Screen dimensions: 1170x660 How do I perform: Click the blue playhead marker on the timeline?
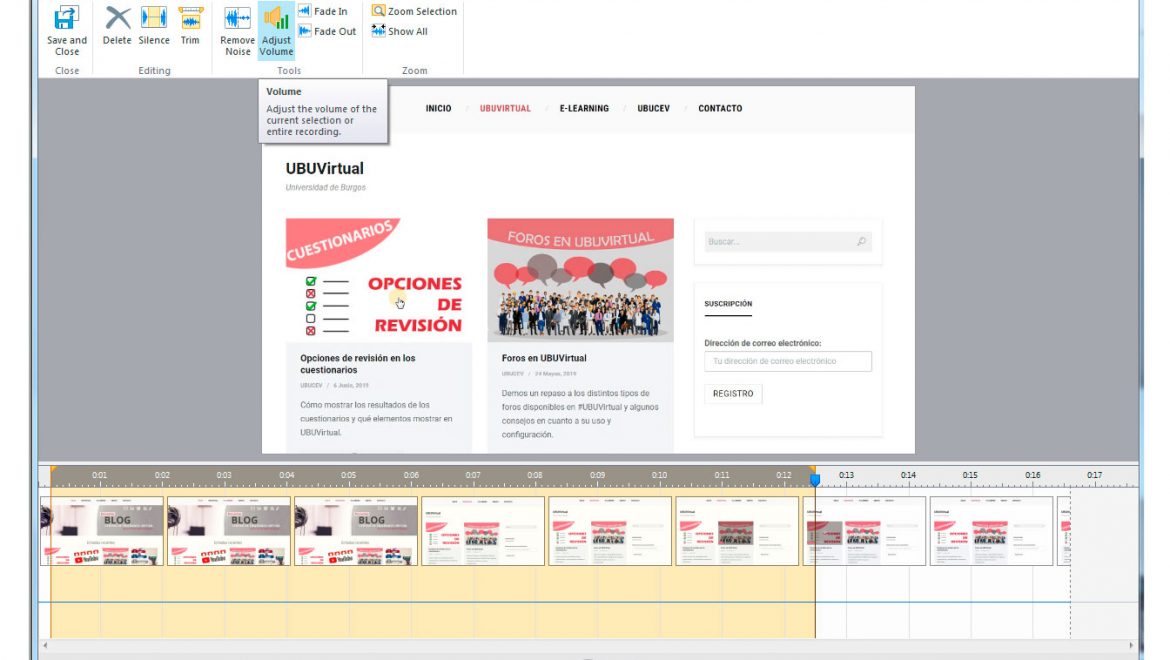point(815,480)
